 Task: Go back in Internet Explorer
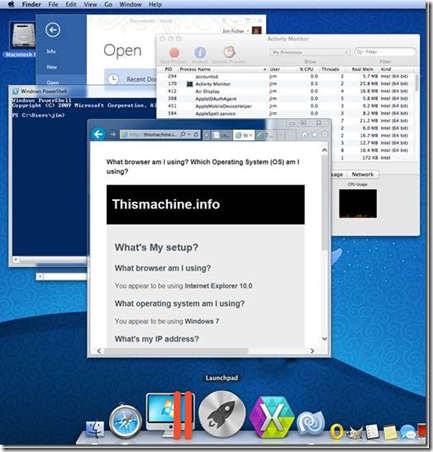pos(98,134)
